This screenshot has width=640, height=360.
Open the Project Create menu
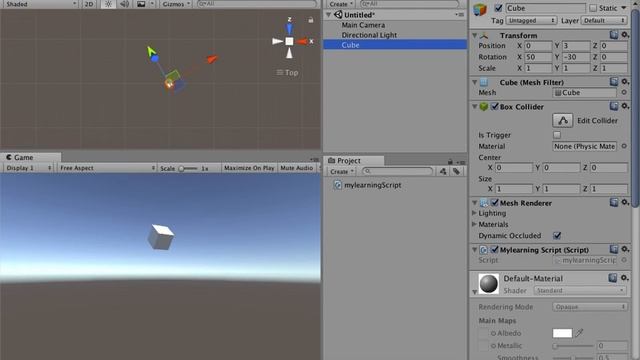point(342,171)
